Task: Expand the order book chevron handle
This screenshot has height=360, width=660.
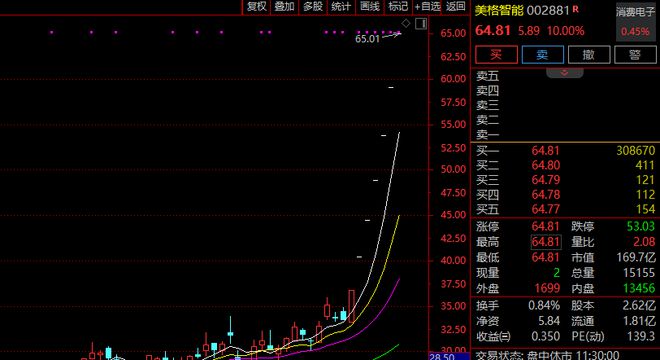Action: point(564,73)
